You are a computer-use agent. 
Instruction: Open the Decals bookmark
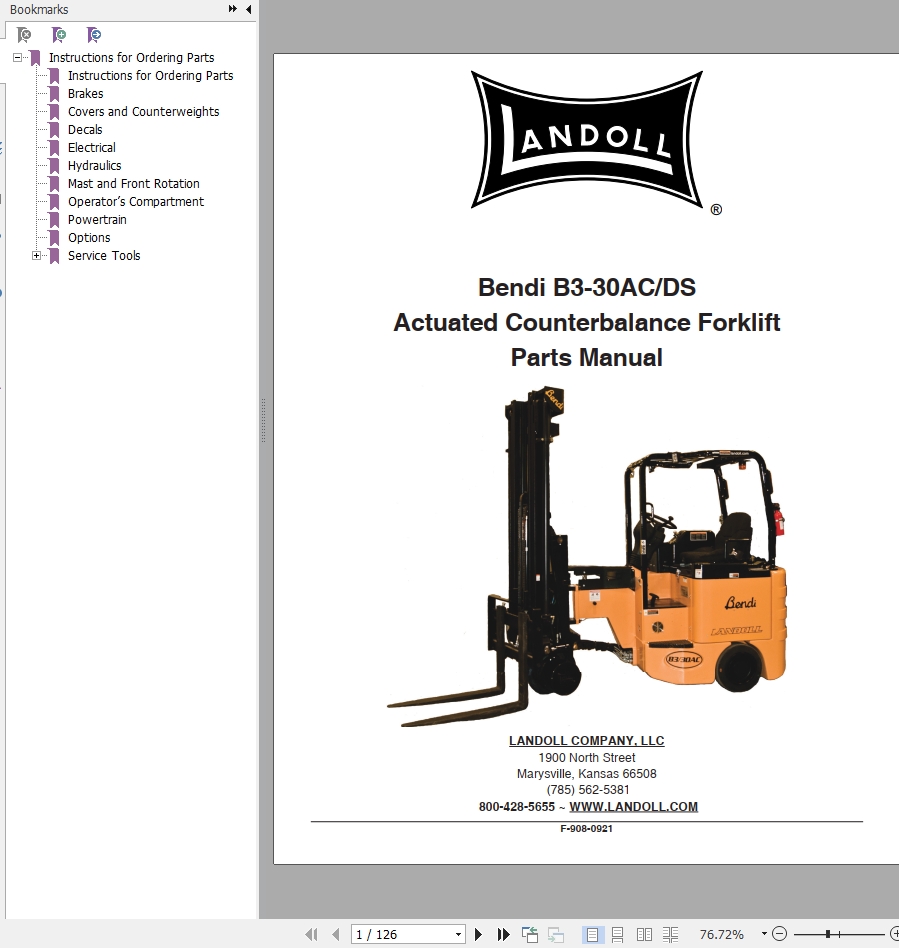[x=85, y=130]
